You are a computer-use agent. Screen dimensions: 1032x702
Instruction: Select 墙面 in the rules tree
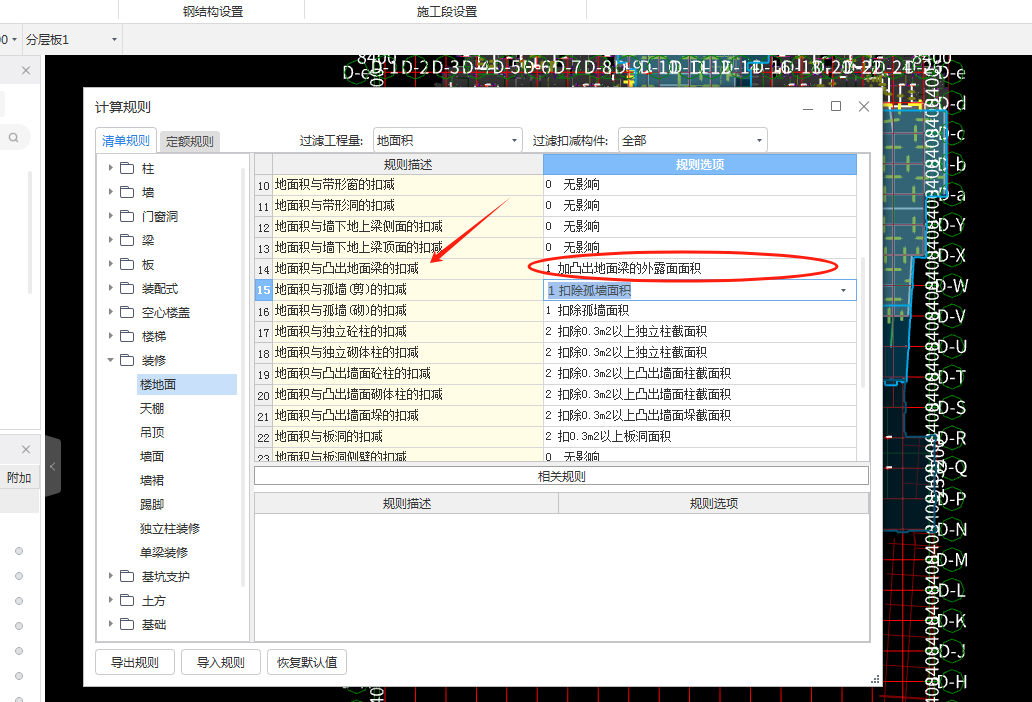152,456
